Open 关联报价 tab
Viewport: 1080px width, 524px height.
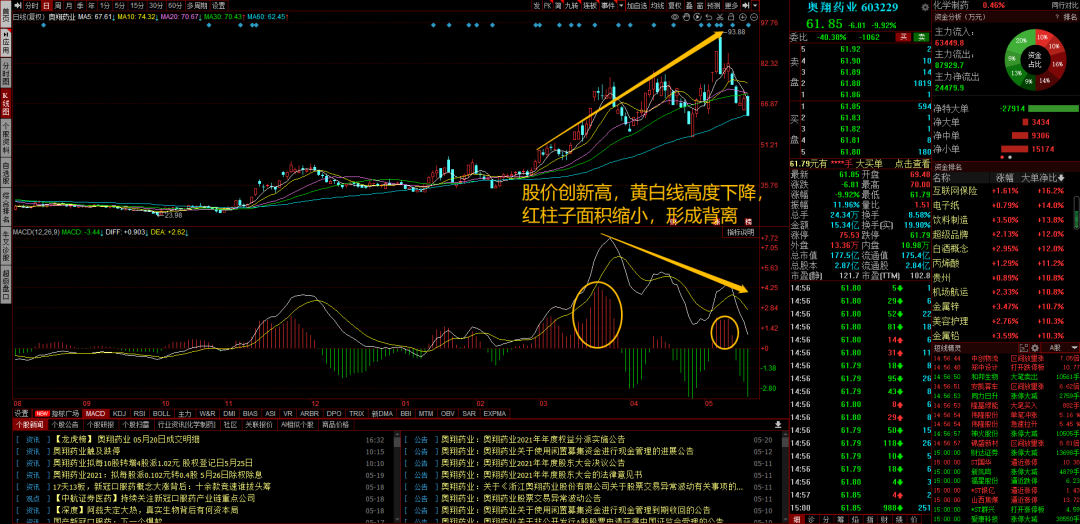(x=258, y=425)
